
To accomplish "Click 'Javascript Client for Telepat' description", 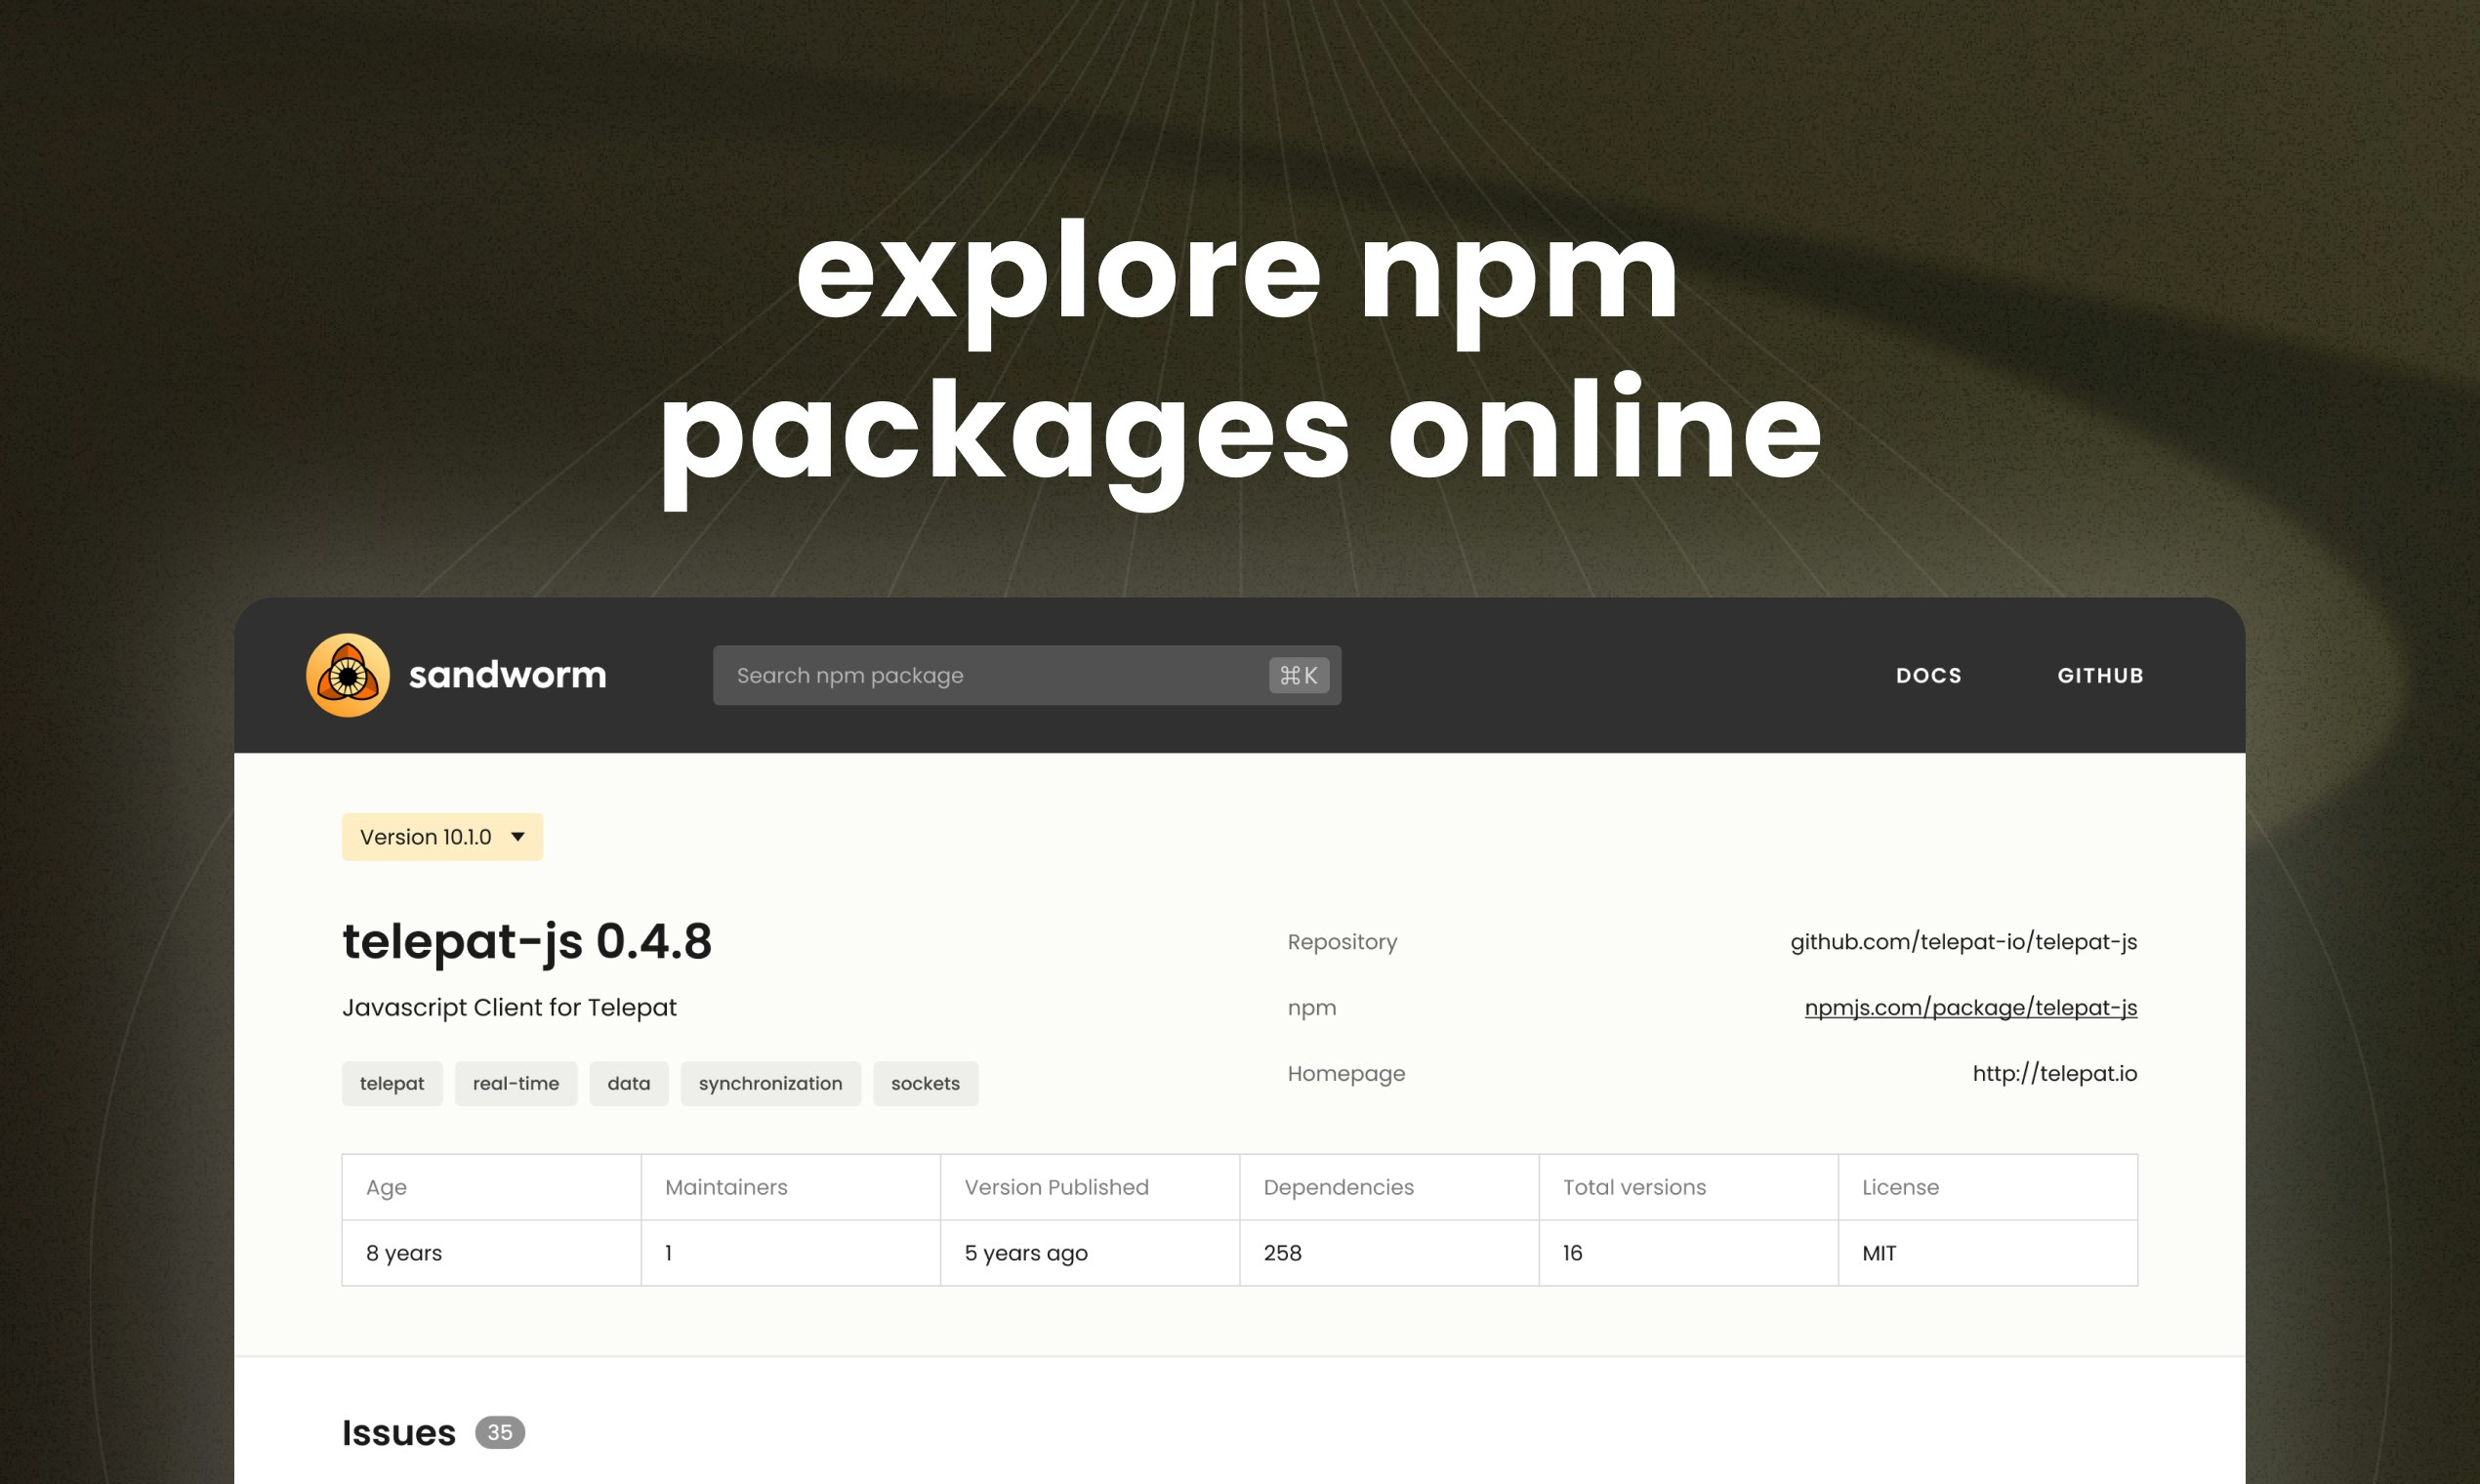I will pyautogui.click(x=509, y=1008).
